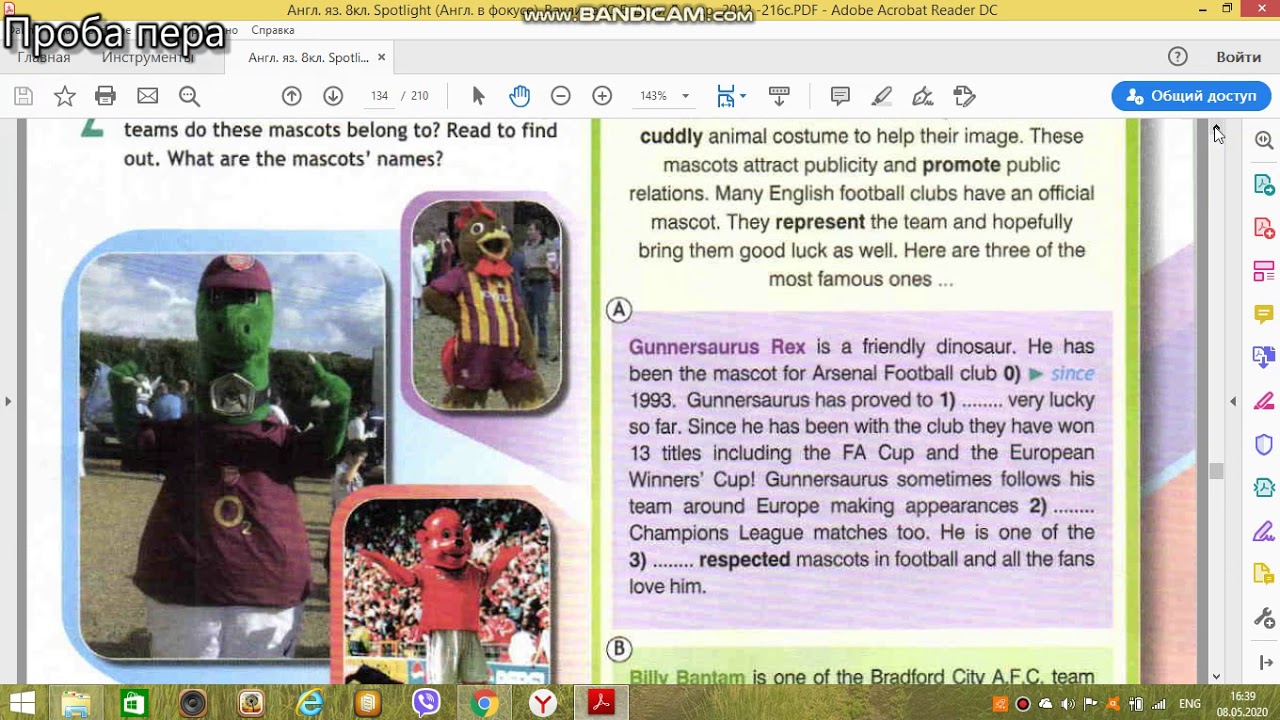Viewport: 1280px width, 720px height.
Task: Open Export PDF tool in sidebar
Action: (1264, 185)
